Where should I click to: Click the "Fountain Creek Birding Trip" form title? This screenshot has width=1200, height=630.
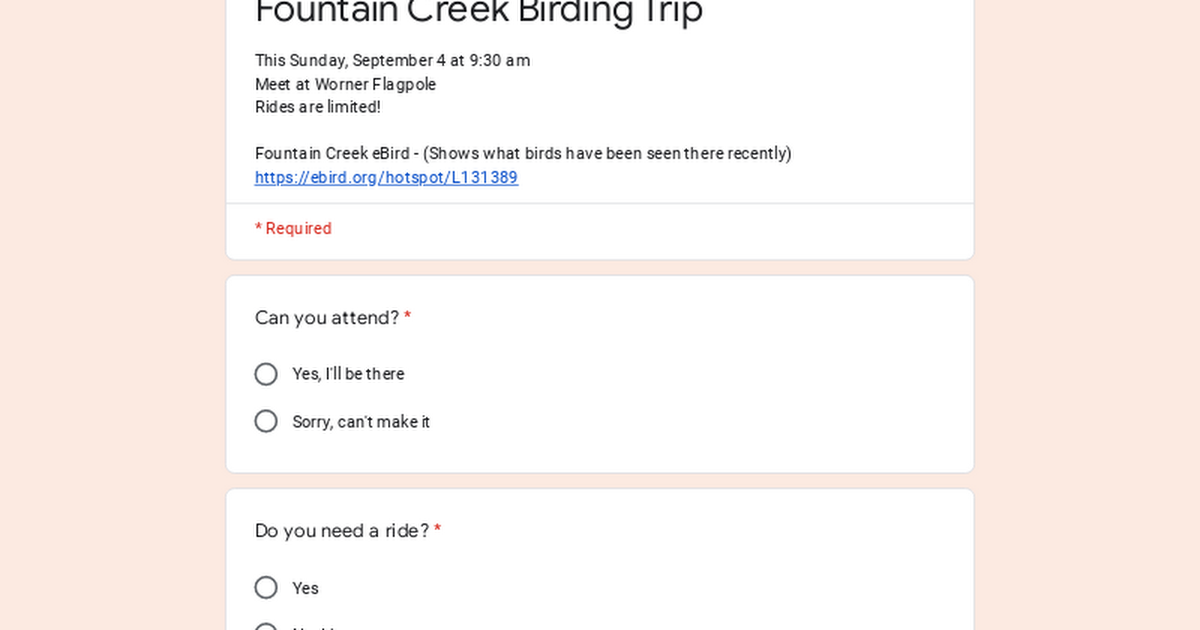click(479, 12)
